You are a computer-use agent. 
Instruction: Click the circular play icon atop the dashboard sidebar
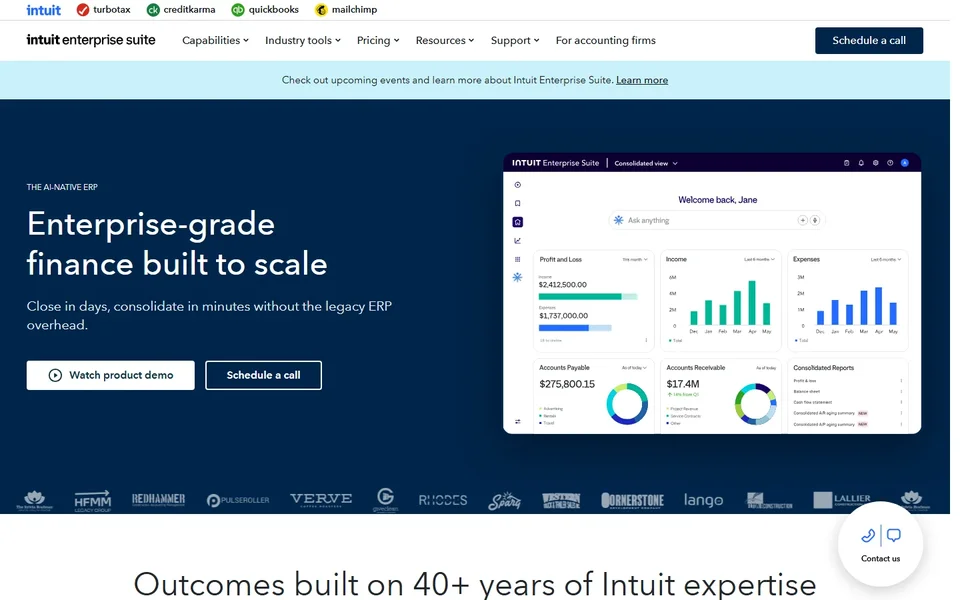pyautogui.click(x=517, y=185)
